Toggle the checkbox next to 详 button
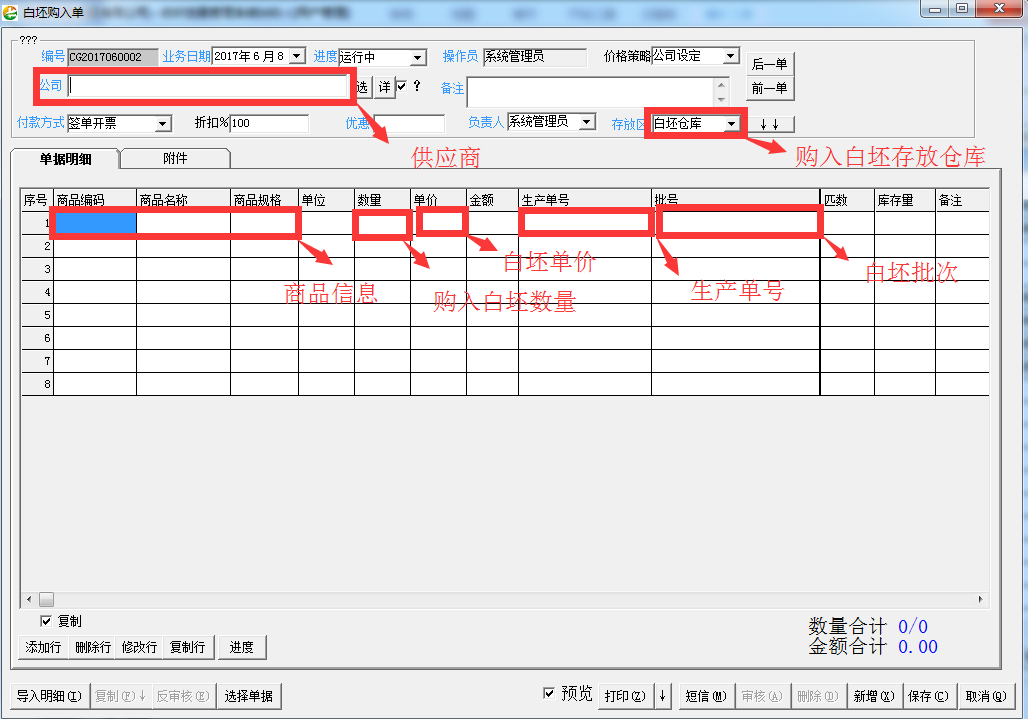The height and width of the screenshot is (719, 1028). pyautogui.click(x=401, y=86)
